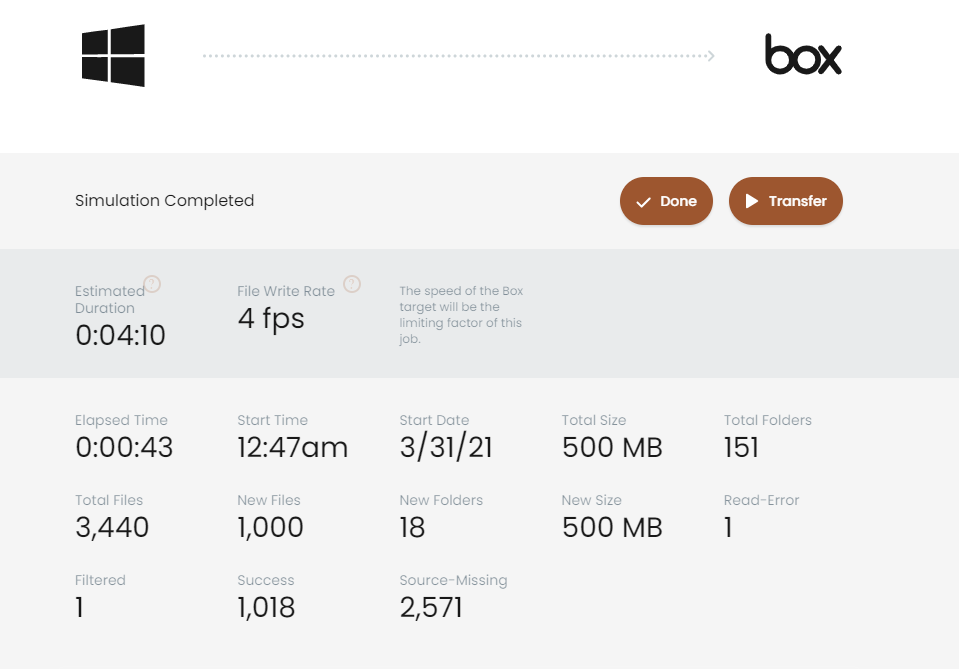
Task: Click the Box limiting factor note
Action: [x=461, y=315]
